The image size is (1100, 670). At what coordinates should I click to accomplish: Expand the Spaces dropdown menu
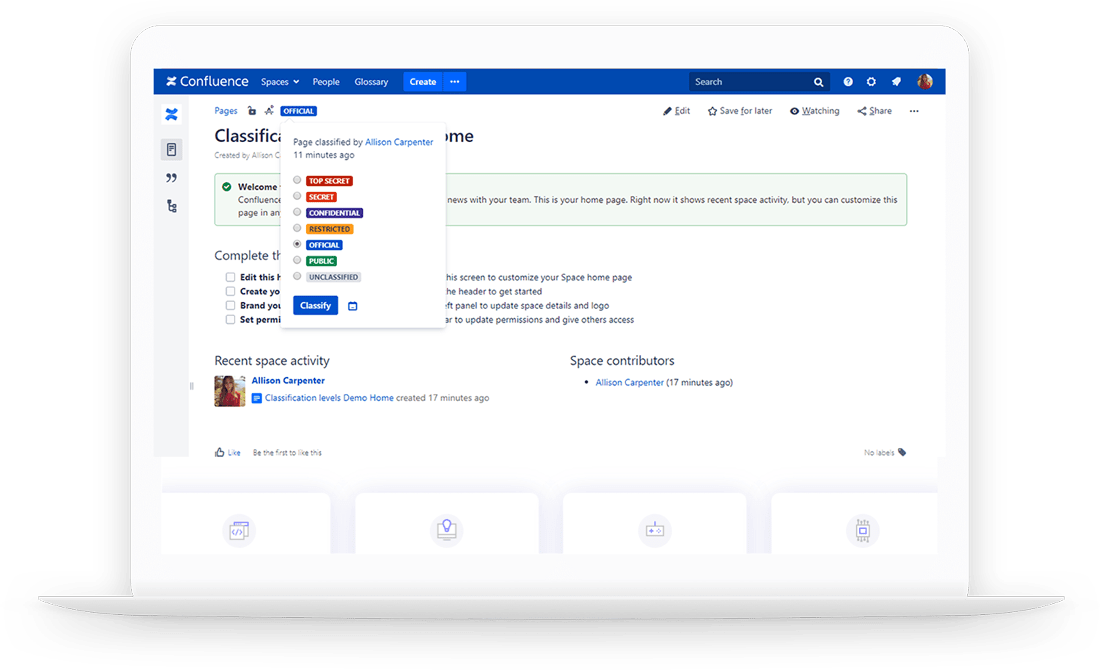[x=280, y=82]
